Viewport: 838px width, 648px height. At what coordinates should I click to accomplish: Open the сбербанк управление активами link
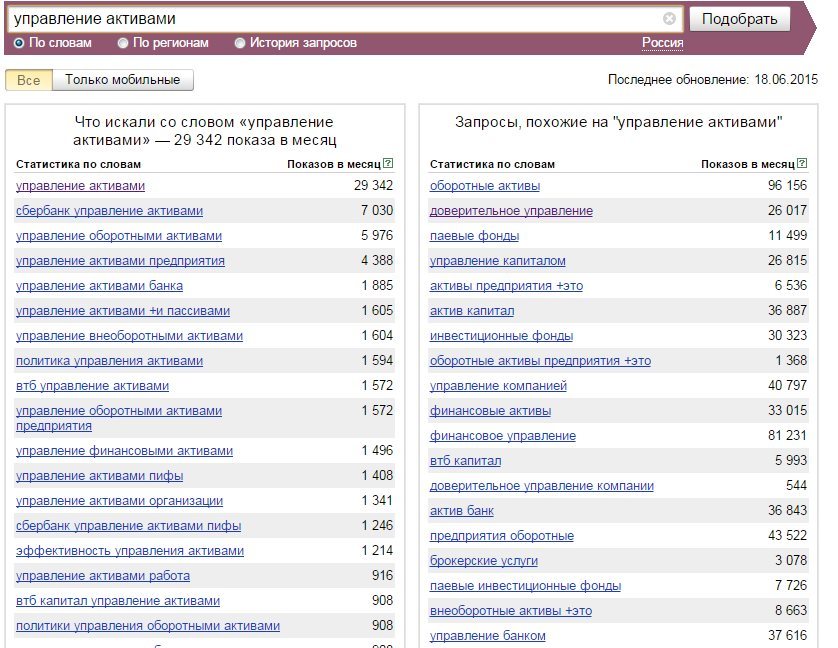[x=110, y=211]
